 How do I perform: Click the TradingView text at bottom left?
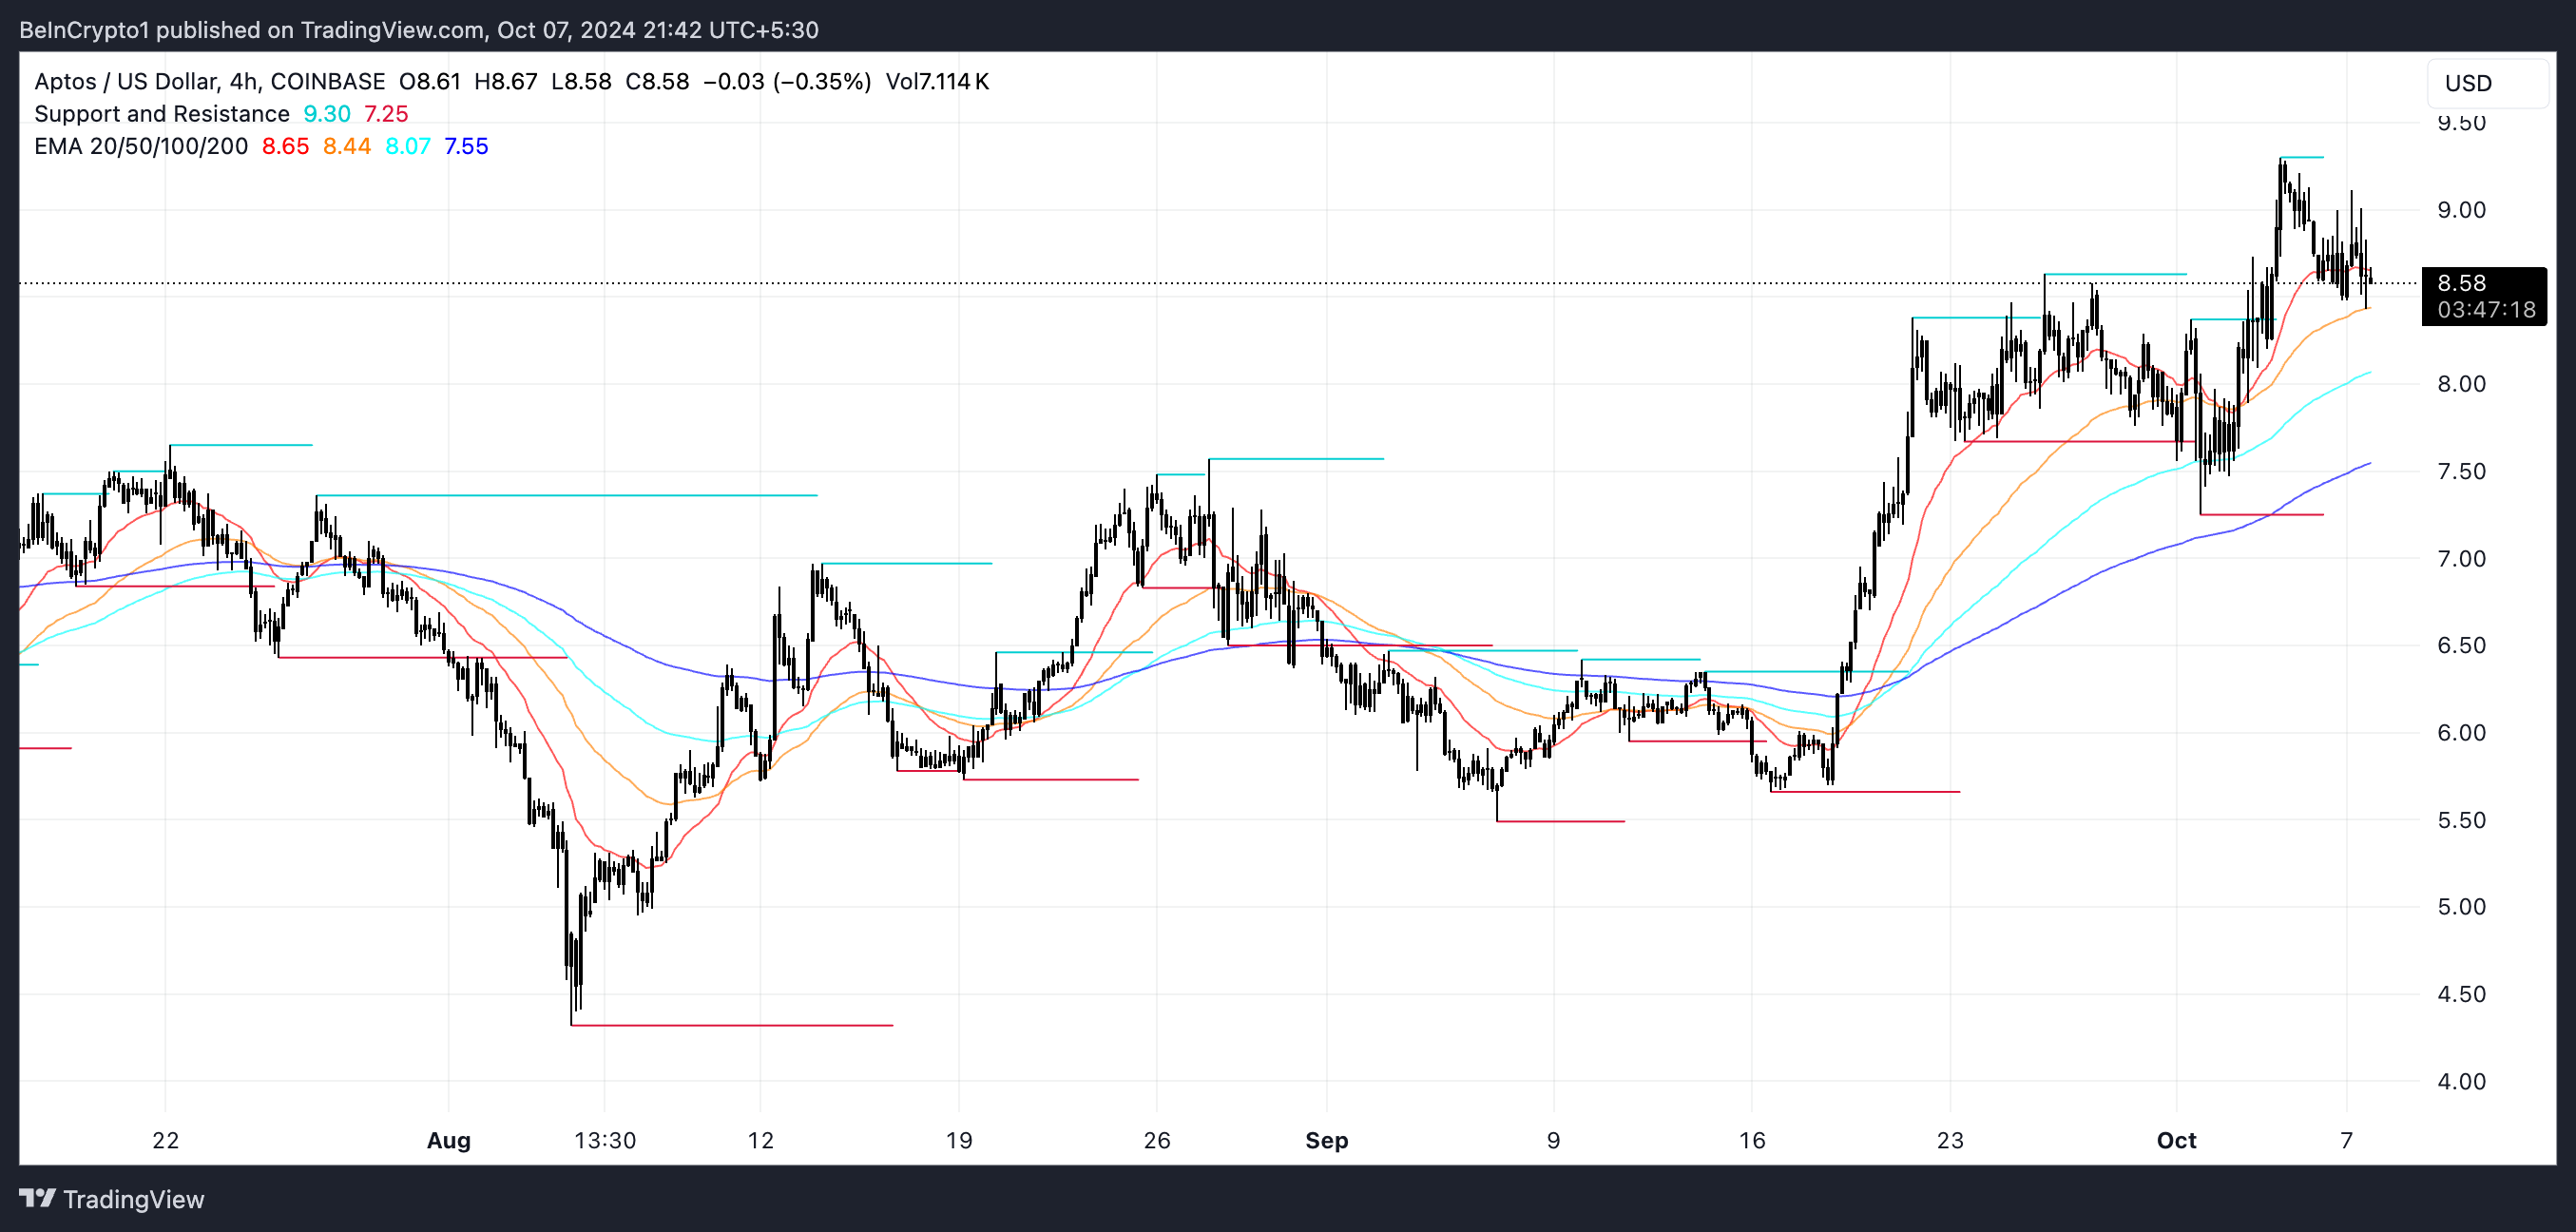133,1199
